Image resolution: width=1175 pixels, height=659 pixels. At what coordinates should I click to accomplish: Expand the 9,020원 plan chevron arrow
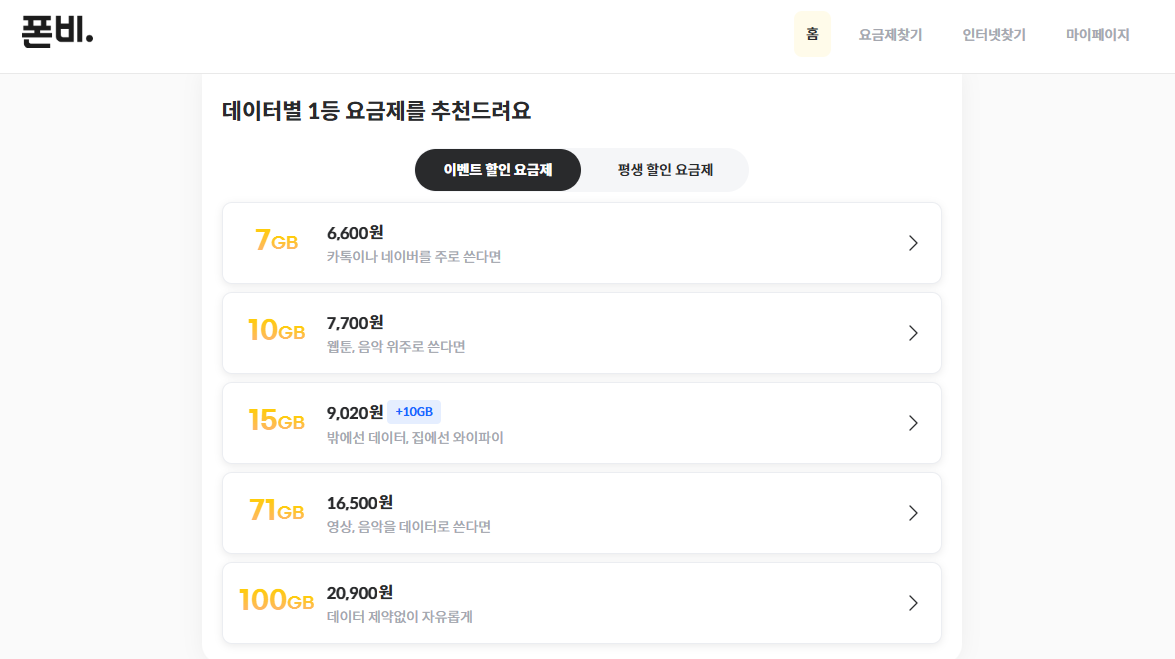[x=912, y=423]
